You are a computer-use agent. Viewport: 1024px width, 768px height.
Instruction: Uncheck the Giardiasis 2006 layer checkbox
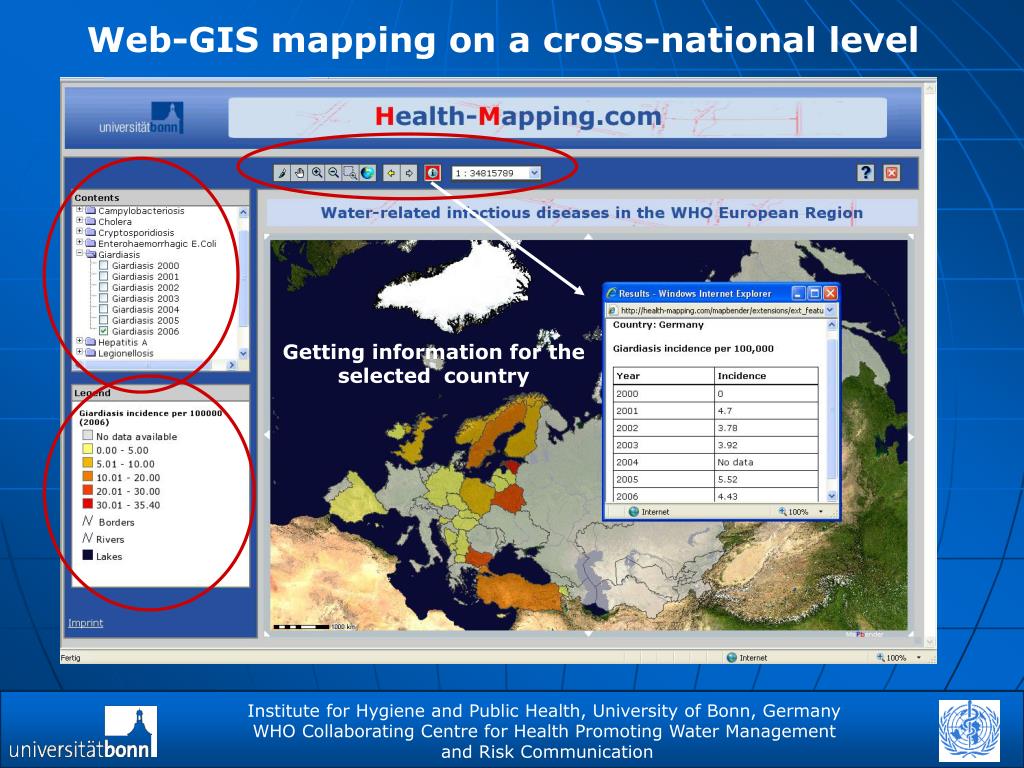click(103, 331)
